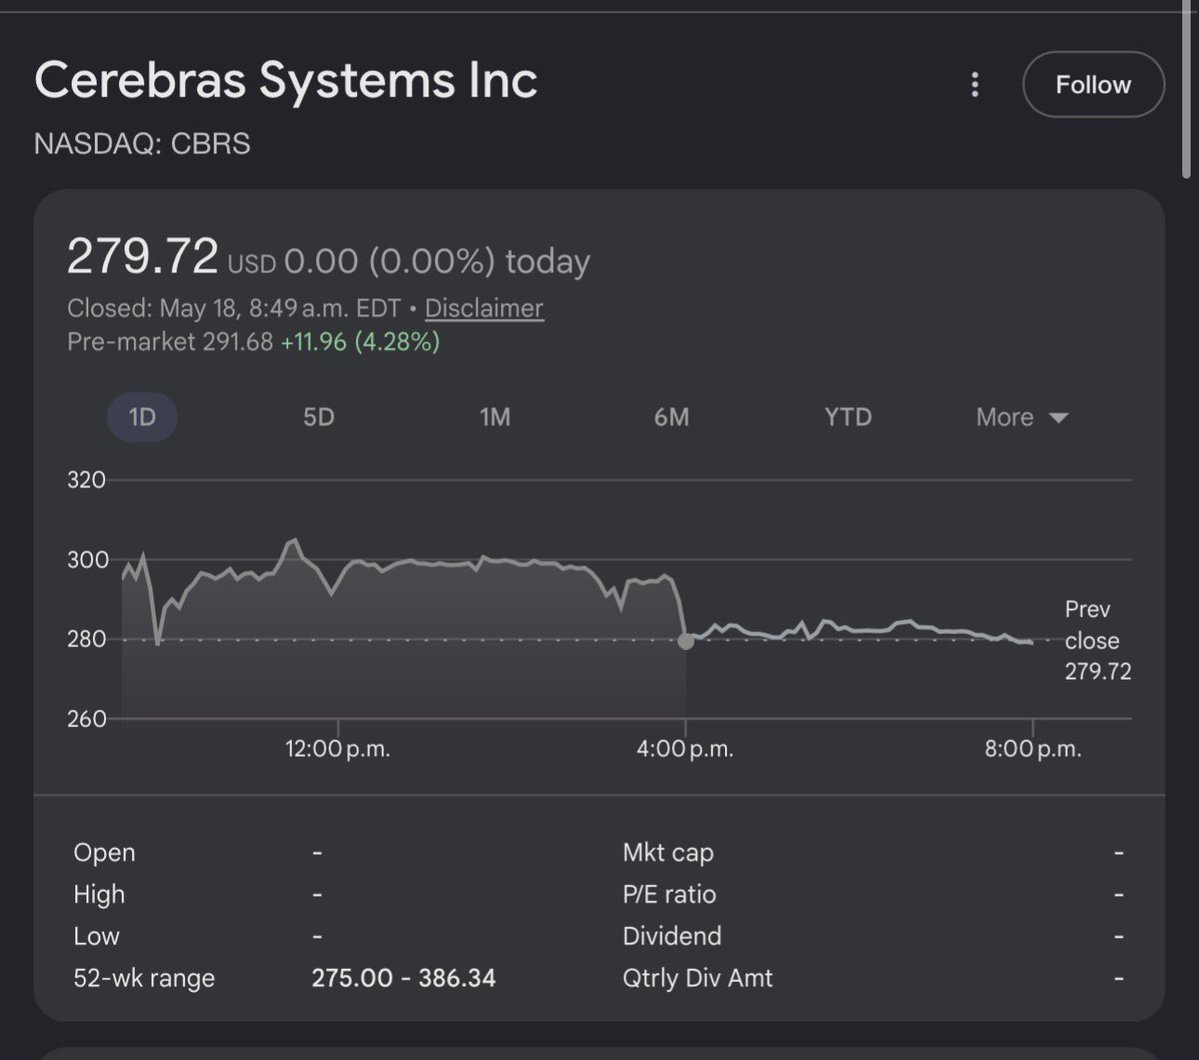
Task: Click the NASDAQ: CBRS ticker text
Action: (142, 144)
